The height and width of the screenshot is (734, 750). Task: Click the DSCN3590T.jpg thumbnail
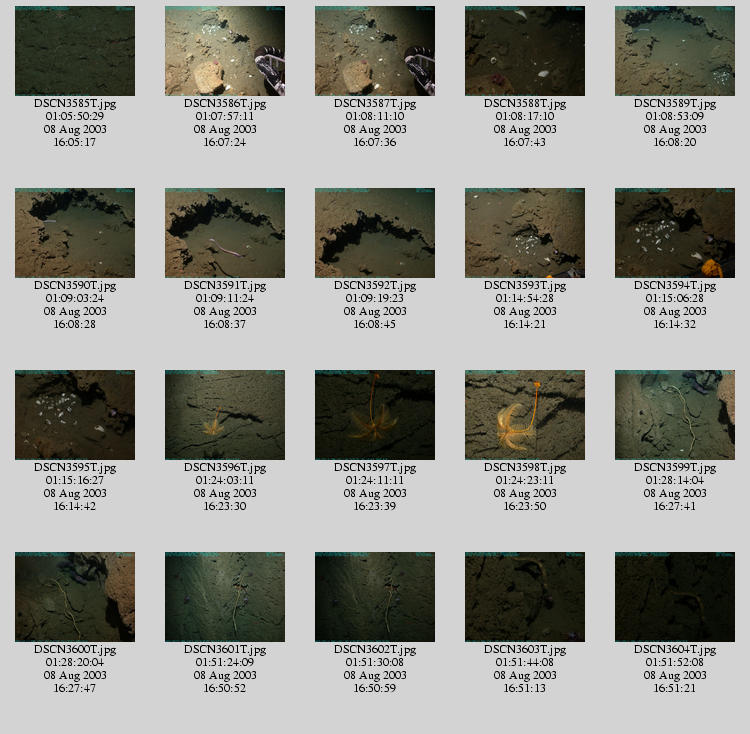point(75,233)
